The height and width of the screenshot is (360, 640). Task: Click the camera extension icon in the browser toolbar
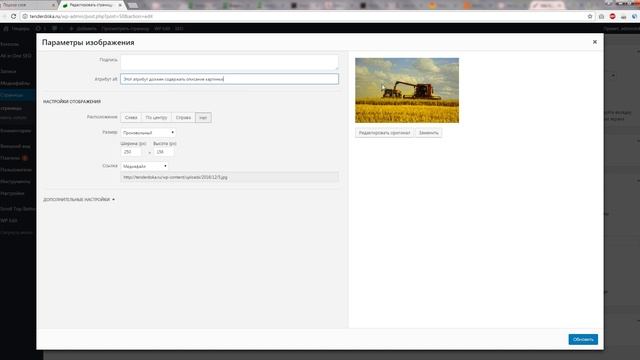[601, 16]
